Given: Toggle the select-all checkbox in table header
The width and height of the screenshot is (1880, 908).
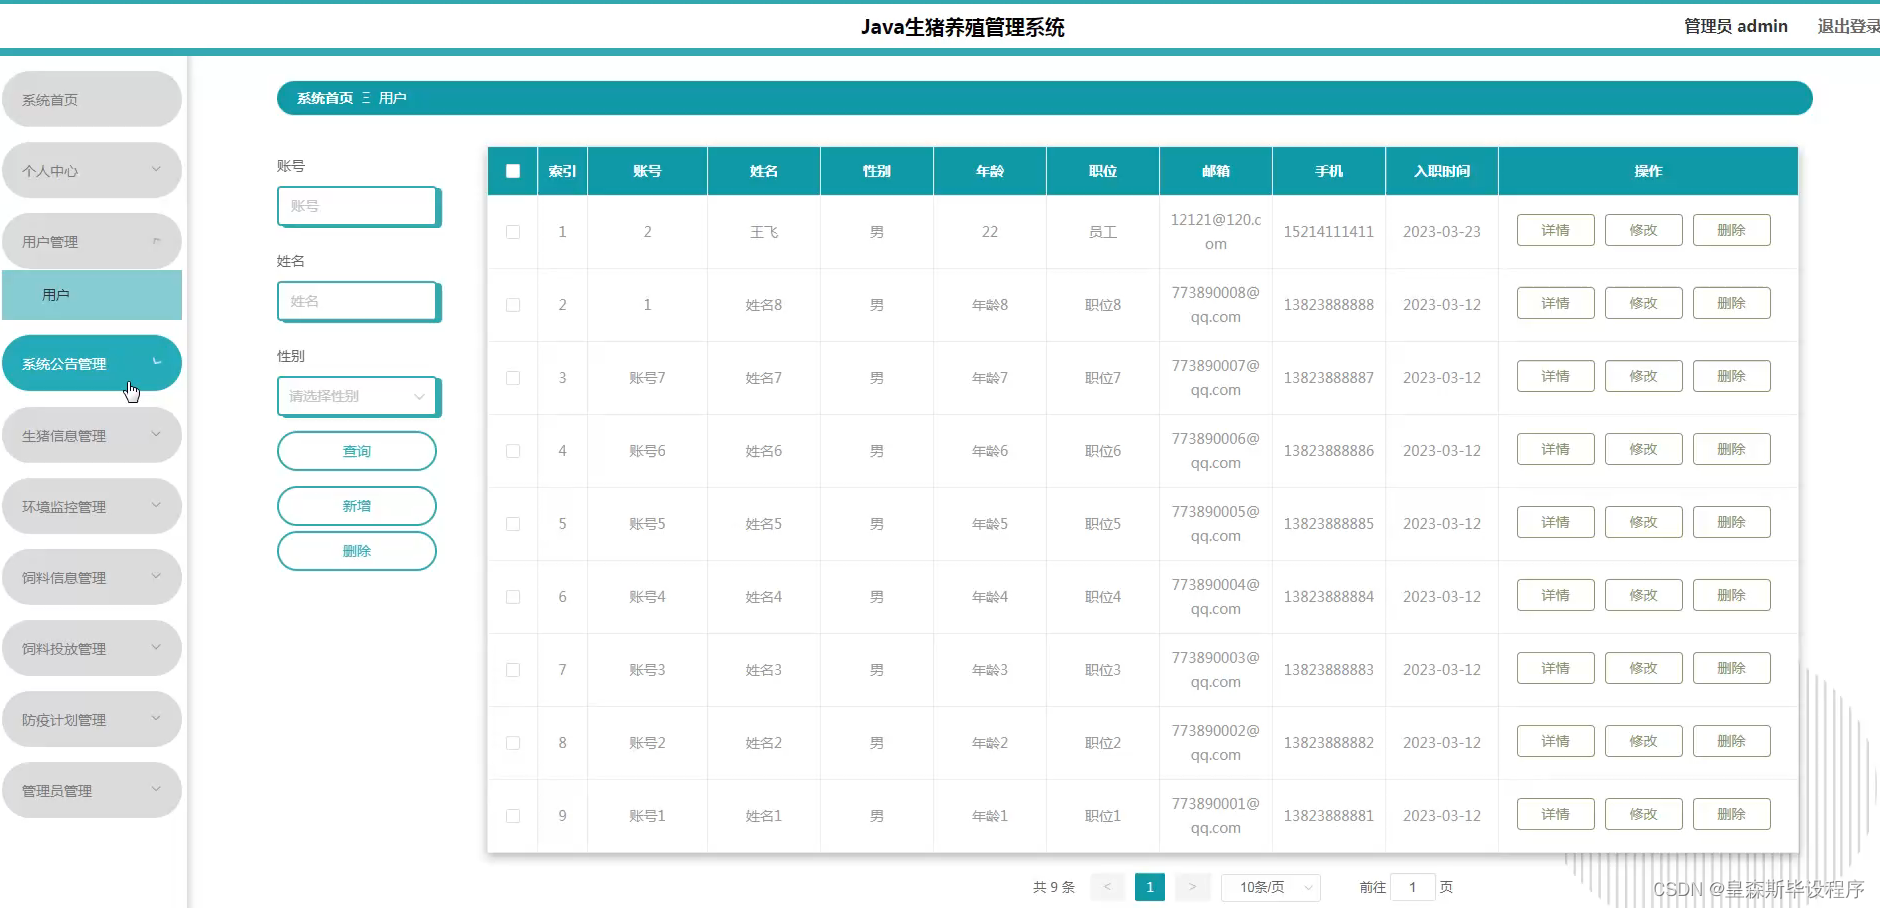Looking at the screenshot, I should (513, 171).
